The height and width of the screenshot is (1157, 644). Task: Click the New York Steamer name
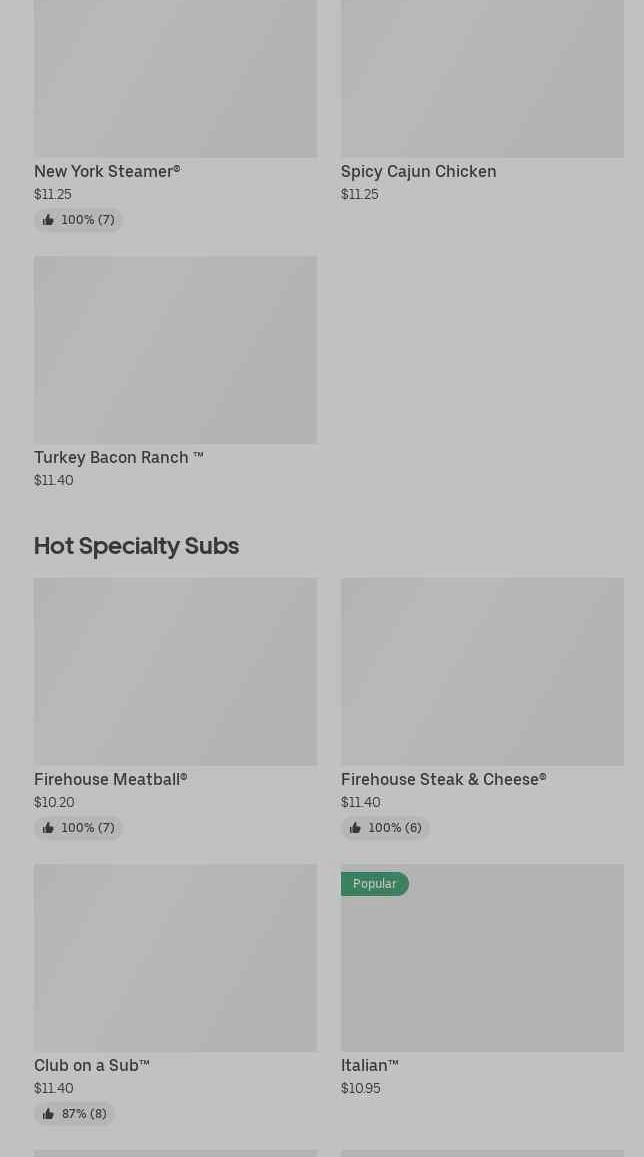pyautogui.click(x=107, y=171)
